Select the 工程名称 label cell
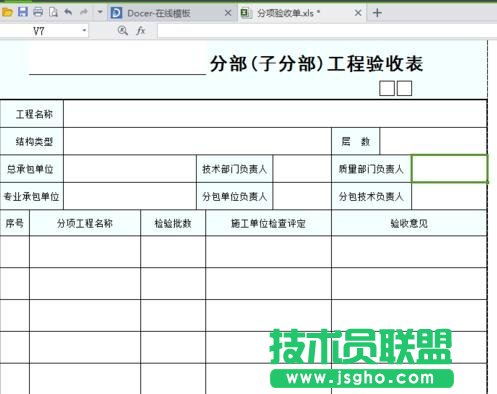The image size is (497, 394). [x=32, y=114]
